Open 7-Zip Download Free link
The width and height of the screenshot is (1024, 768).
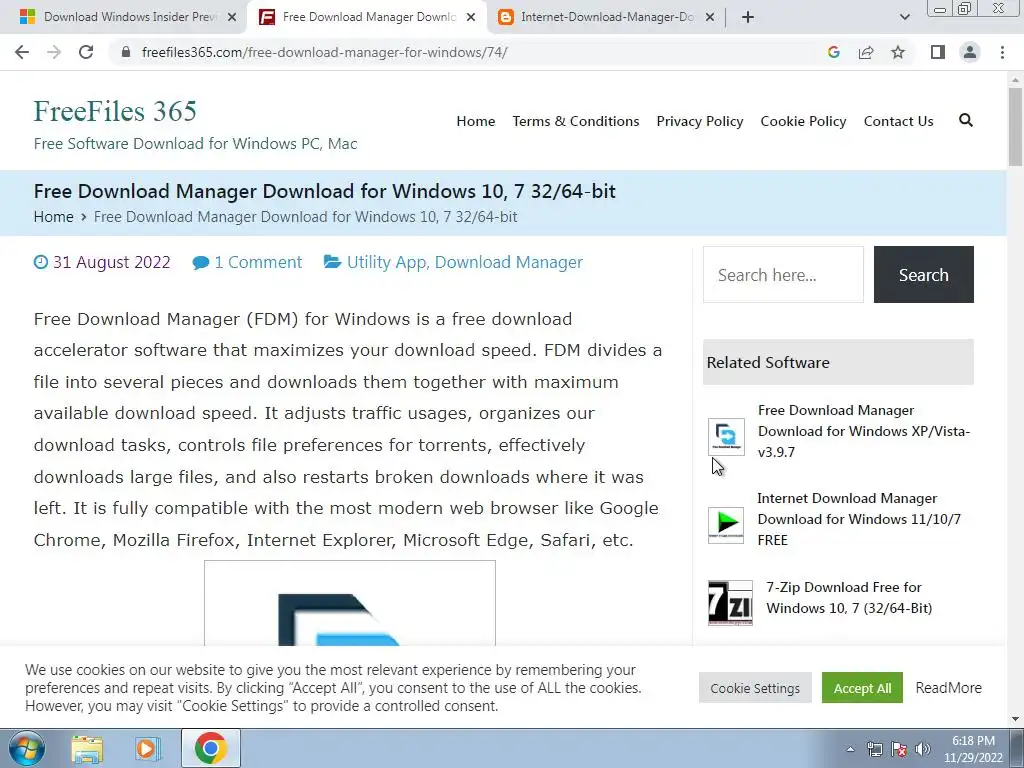[x=849, y=598]
